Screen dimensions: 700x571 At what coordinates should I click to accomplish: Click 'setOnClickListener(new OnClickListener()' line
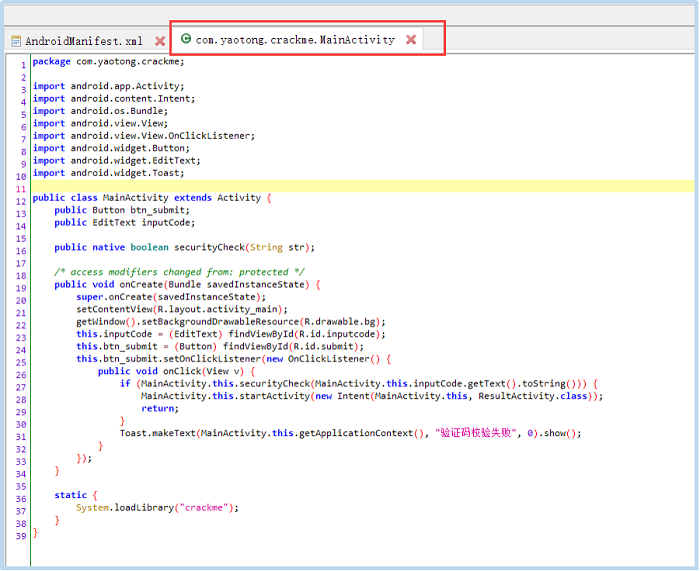(233, 359)
